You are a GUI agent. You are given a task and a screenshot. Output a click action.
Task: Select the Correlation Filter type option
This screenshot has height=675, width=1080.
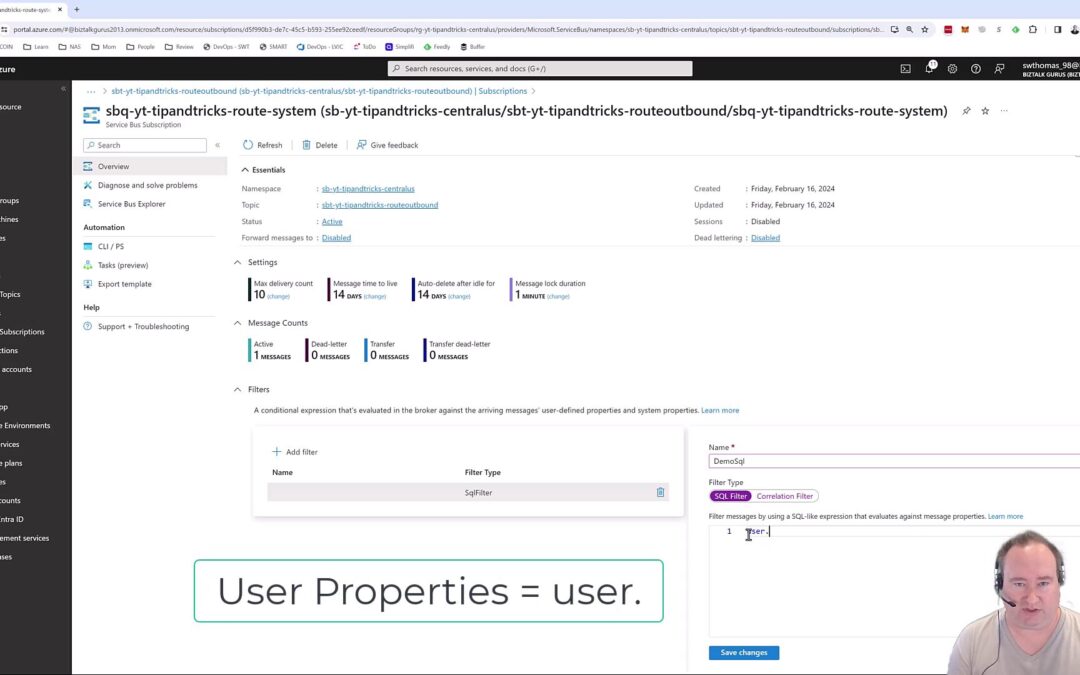tap(785, 496)
